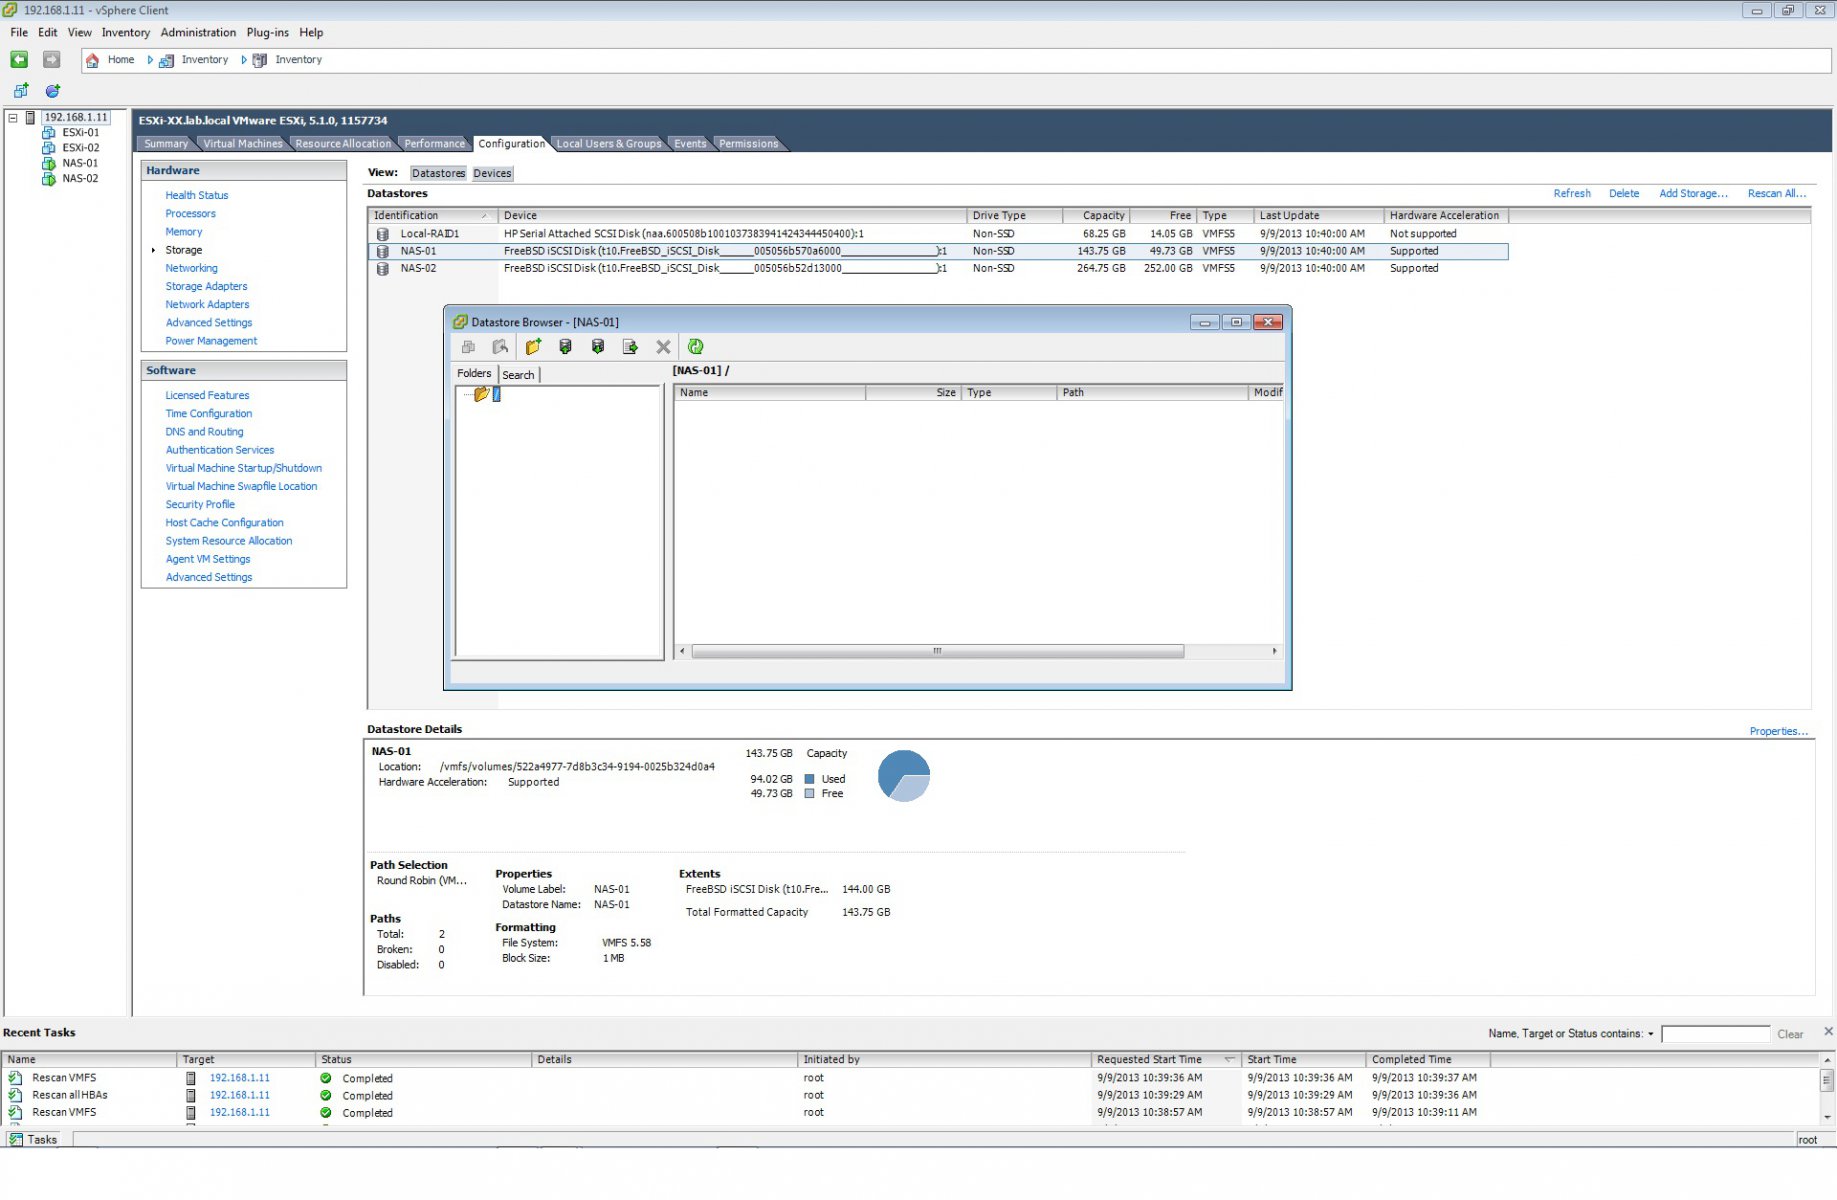This screenshot has height=1200, width=1837.
Task: Click Size column header in Datastore Browser
Action: point(913,393)
